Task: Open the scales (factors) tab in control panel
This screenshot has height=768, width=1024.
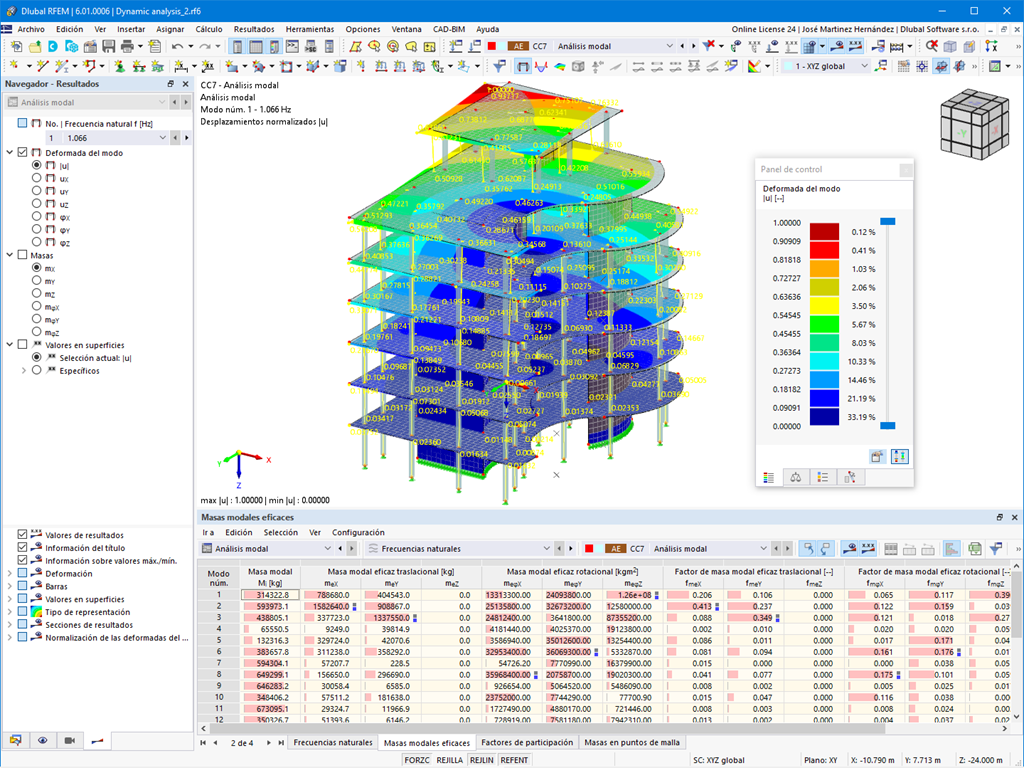Action: click(795, 477)
